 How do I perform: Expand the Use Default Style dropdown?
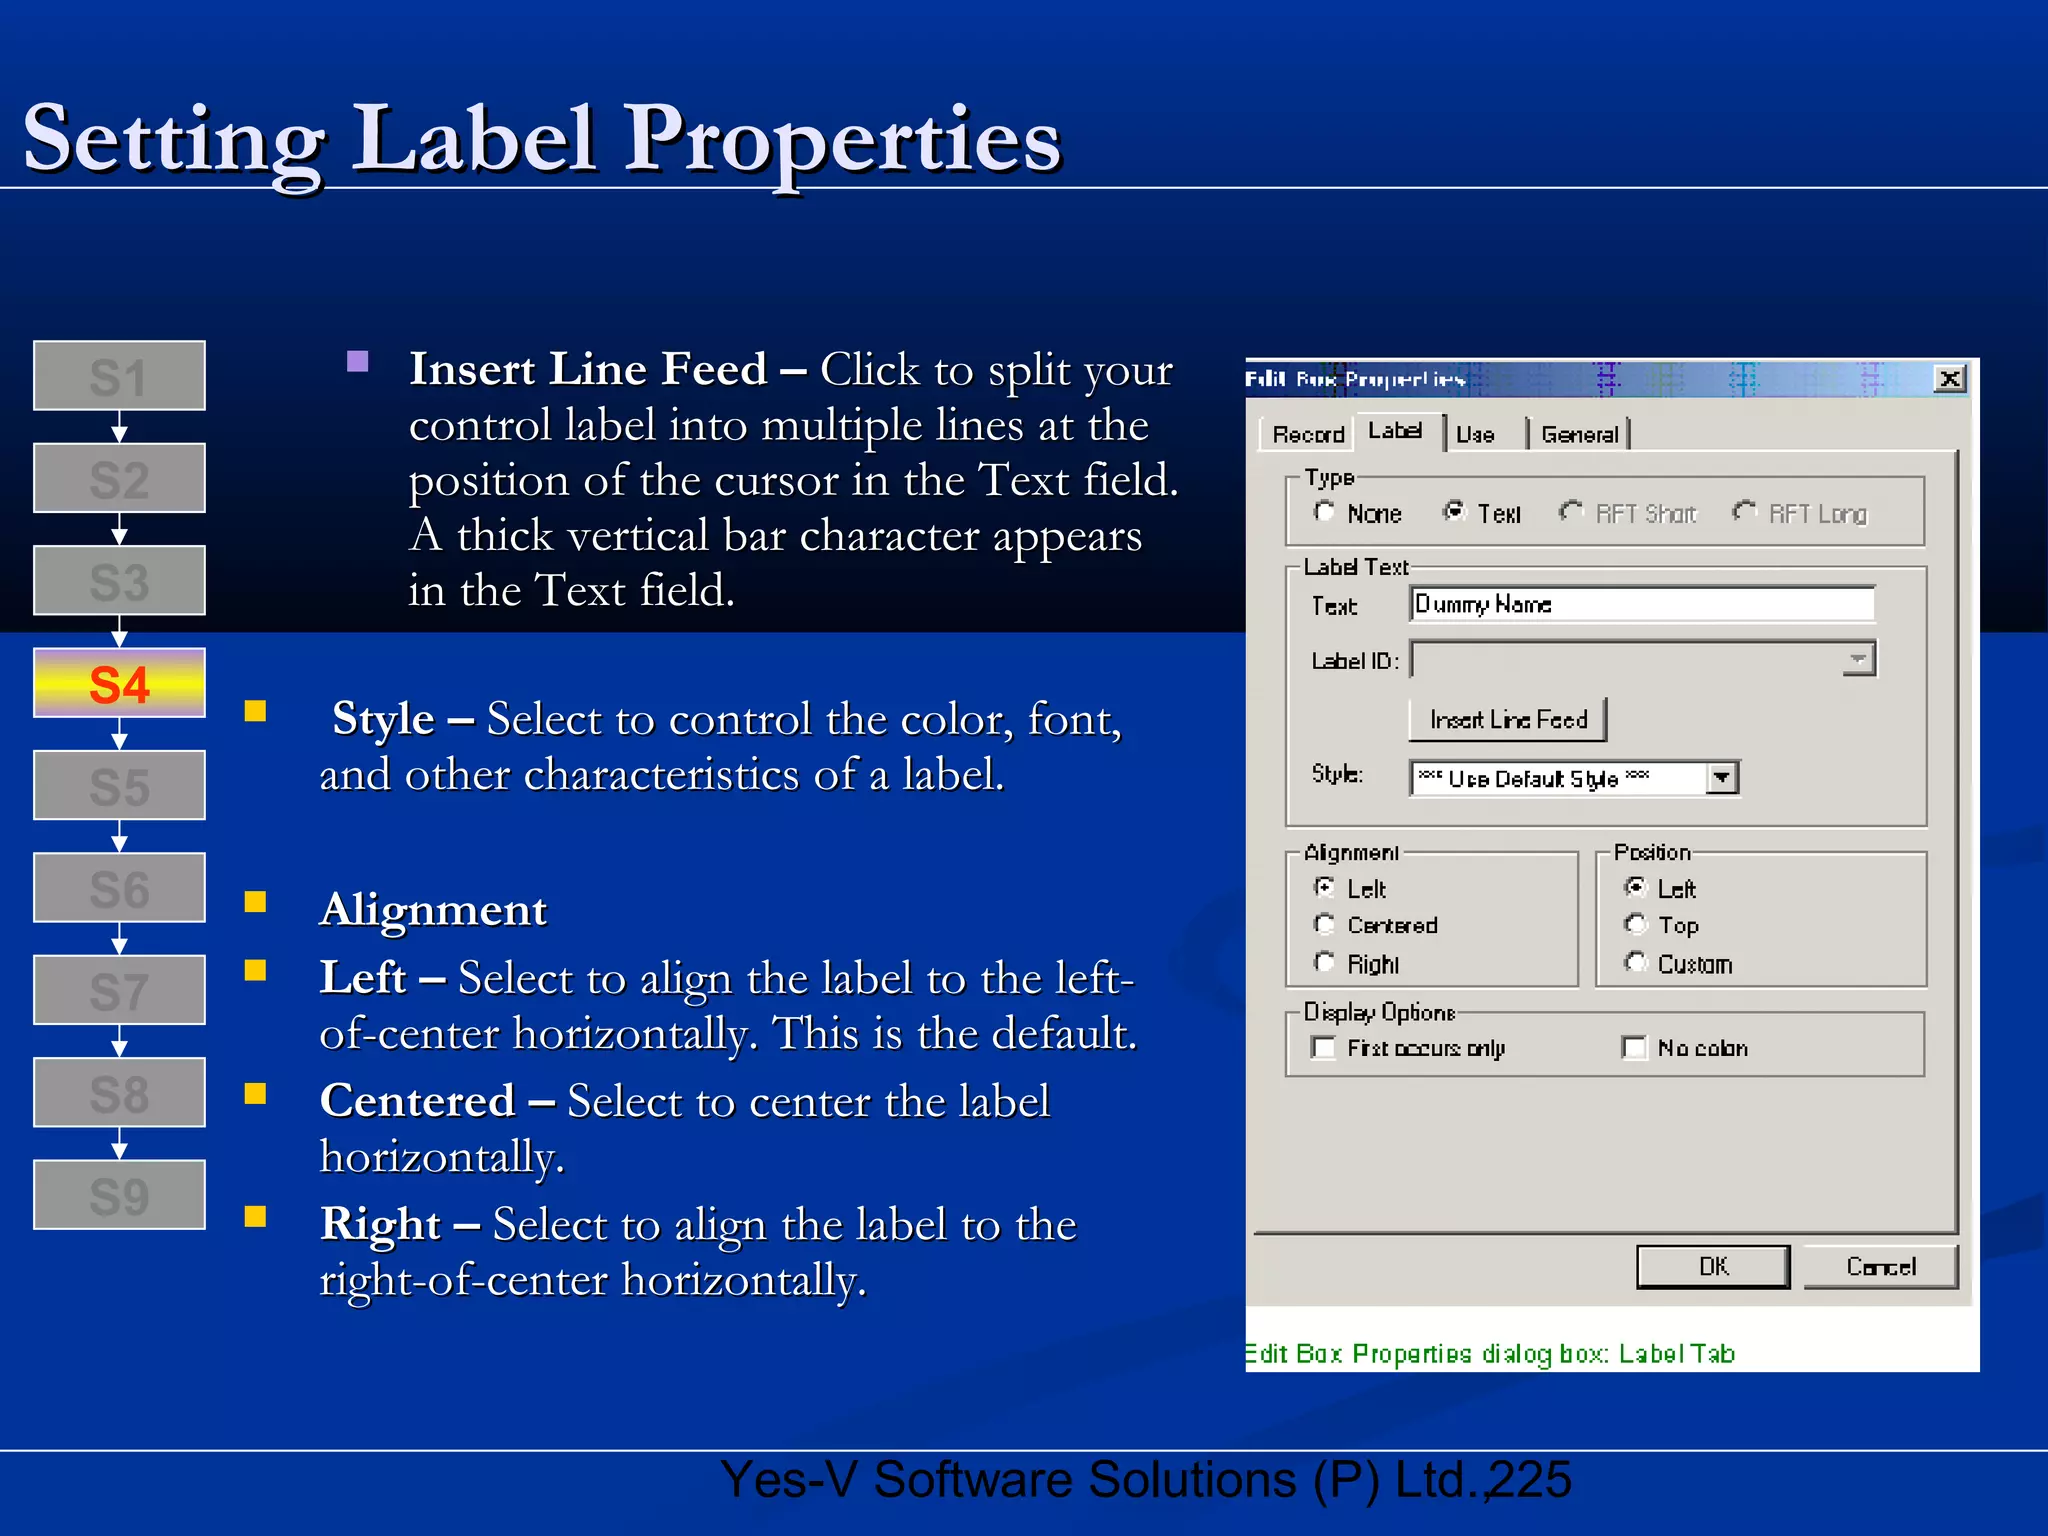point(1722,778)
